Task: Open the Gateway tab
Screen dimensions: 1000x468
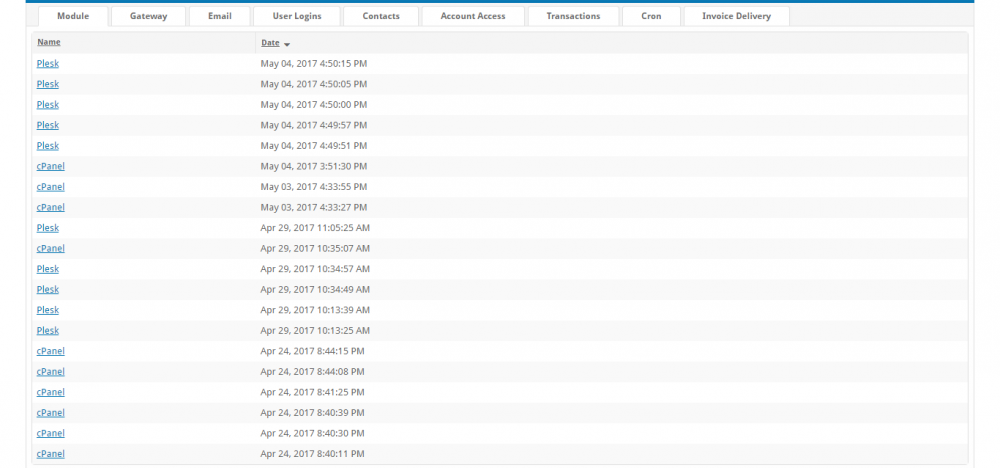Action: coord(149,16)
